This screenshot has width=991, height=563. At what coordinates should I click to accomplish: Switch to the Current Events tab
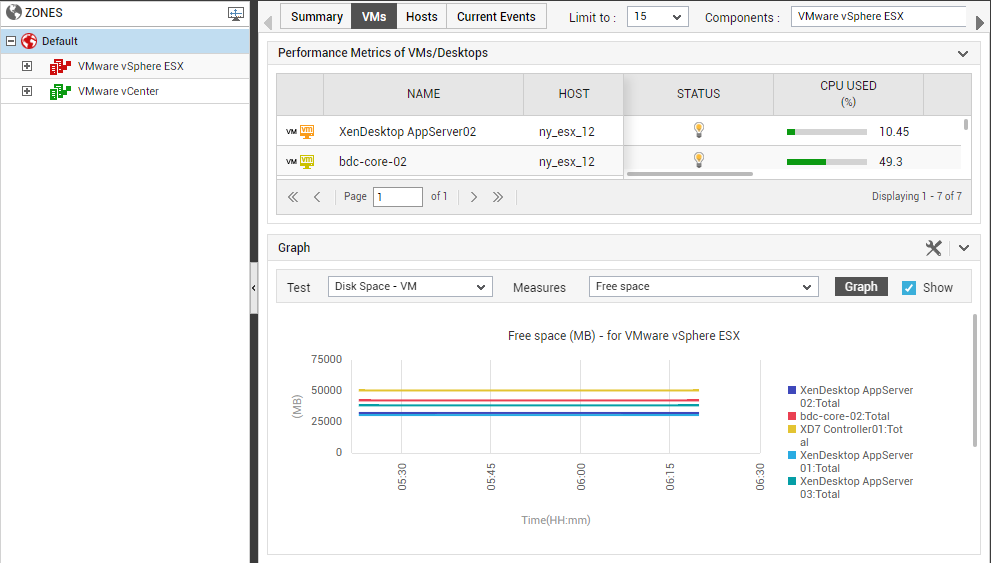coord(496,16)
